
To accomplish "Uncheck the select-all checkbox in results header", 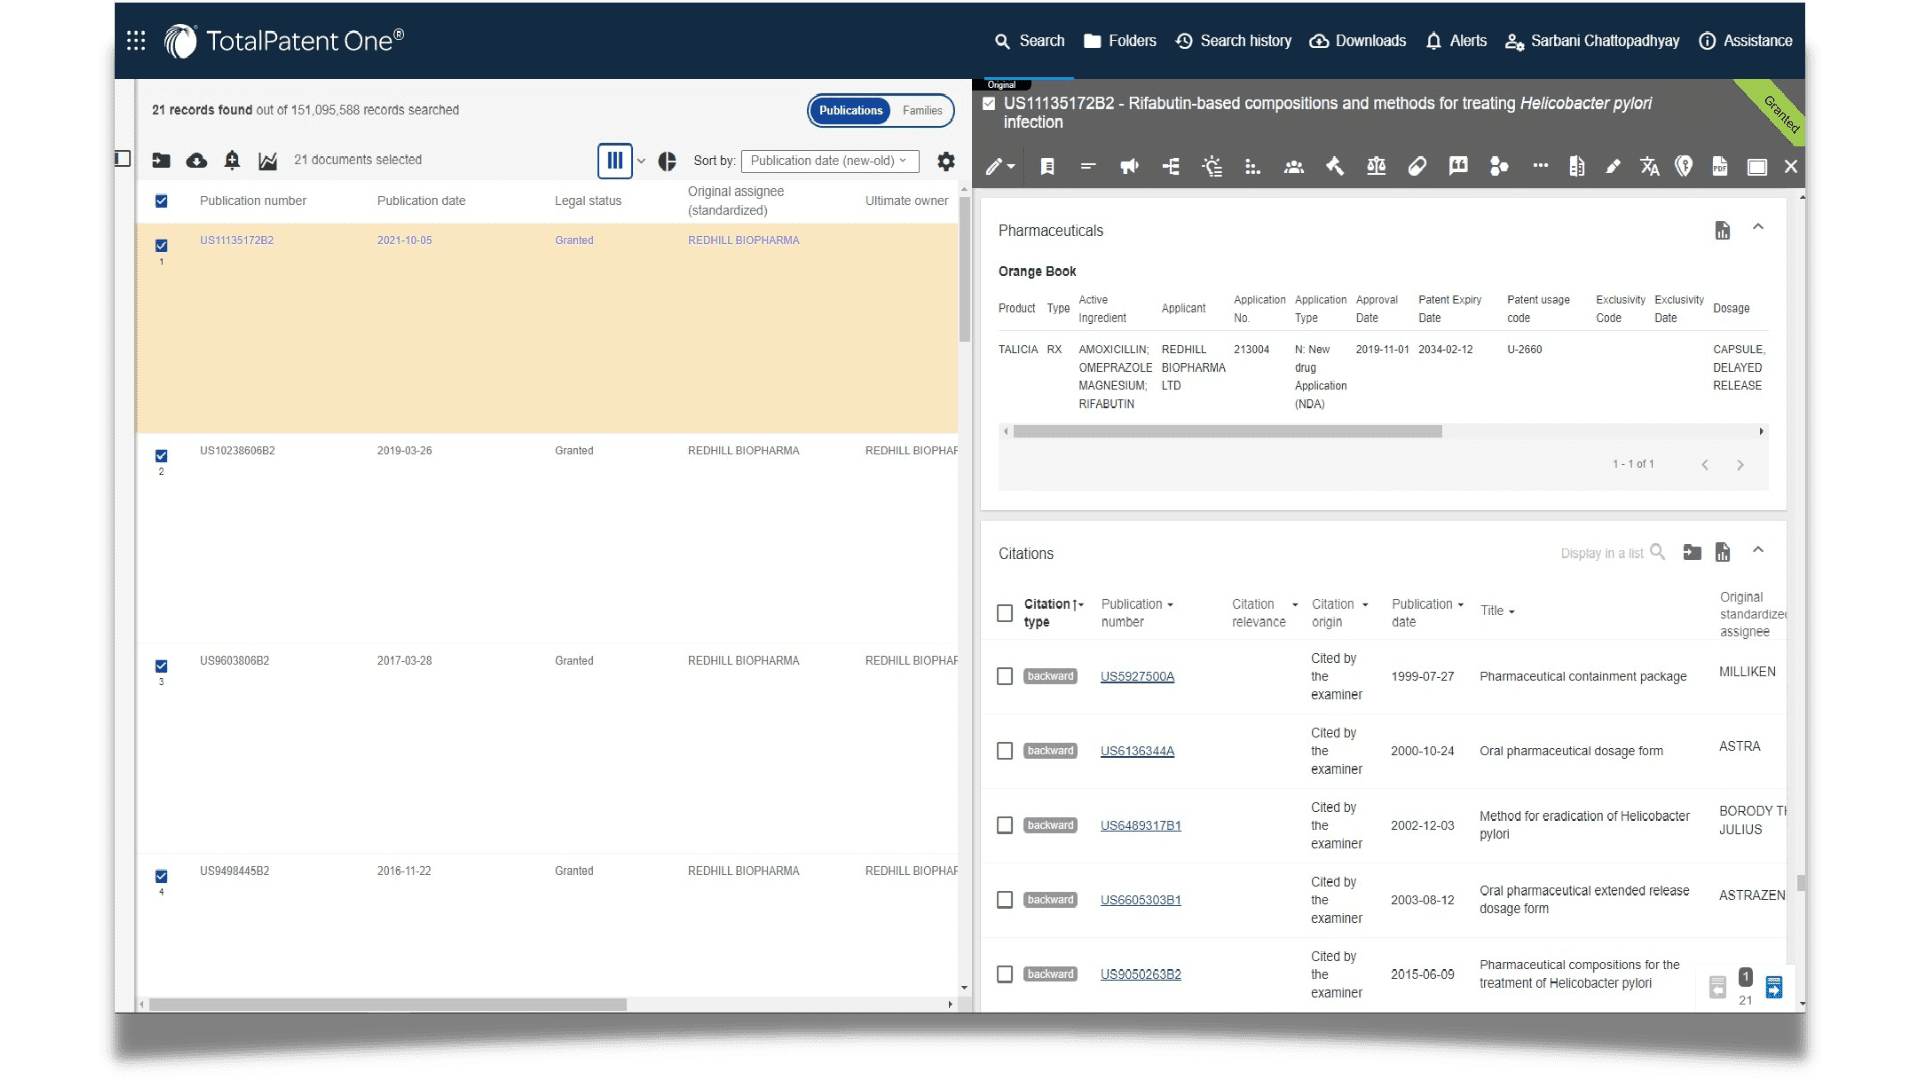I will coord(161,201).
